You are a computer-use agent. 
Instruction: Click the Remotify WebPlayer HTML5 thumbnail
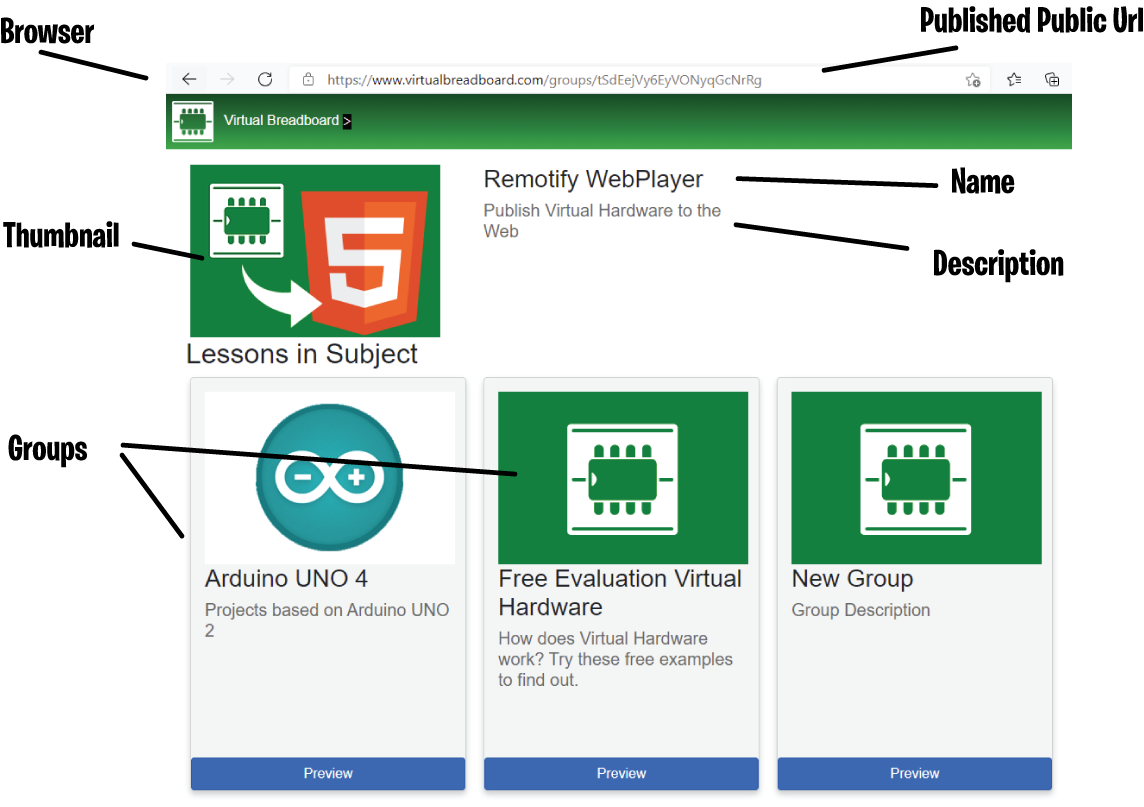[315, 251]
